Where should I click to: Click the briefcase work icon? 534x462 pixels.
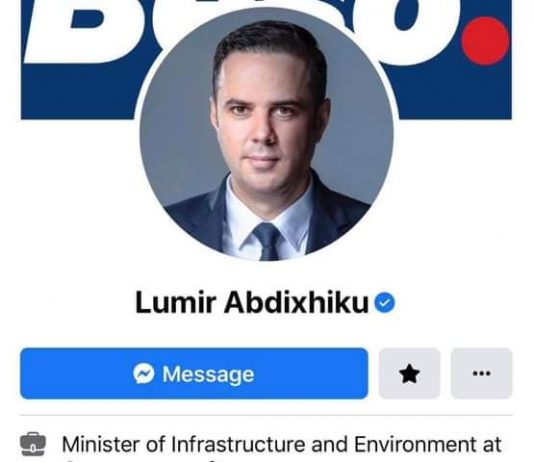[x=33, y=444]
